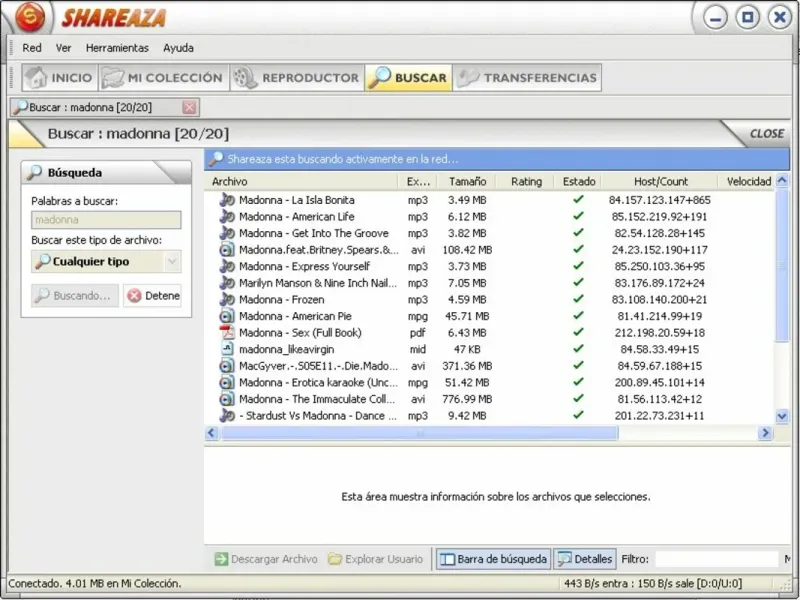The image size is (800, 600).
Task: Click the Filtro input field
Action: 716,559
